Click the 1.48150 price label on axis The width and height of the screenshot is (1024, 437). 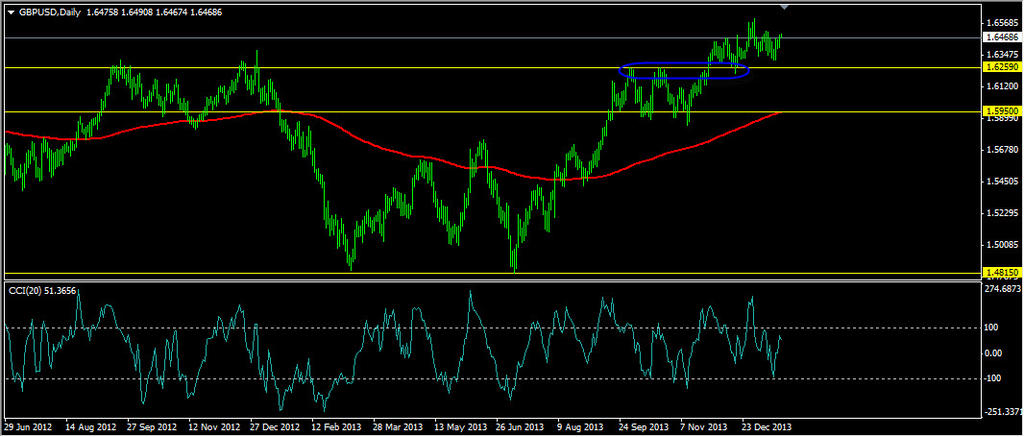pos(1001,272)
